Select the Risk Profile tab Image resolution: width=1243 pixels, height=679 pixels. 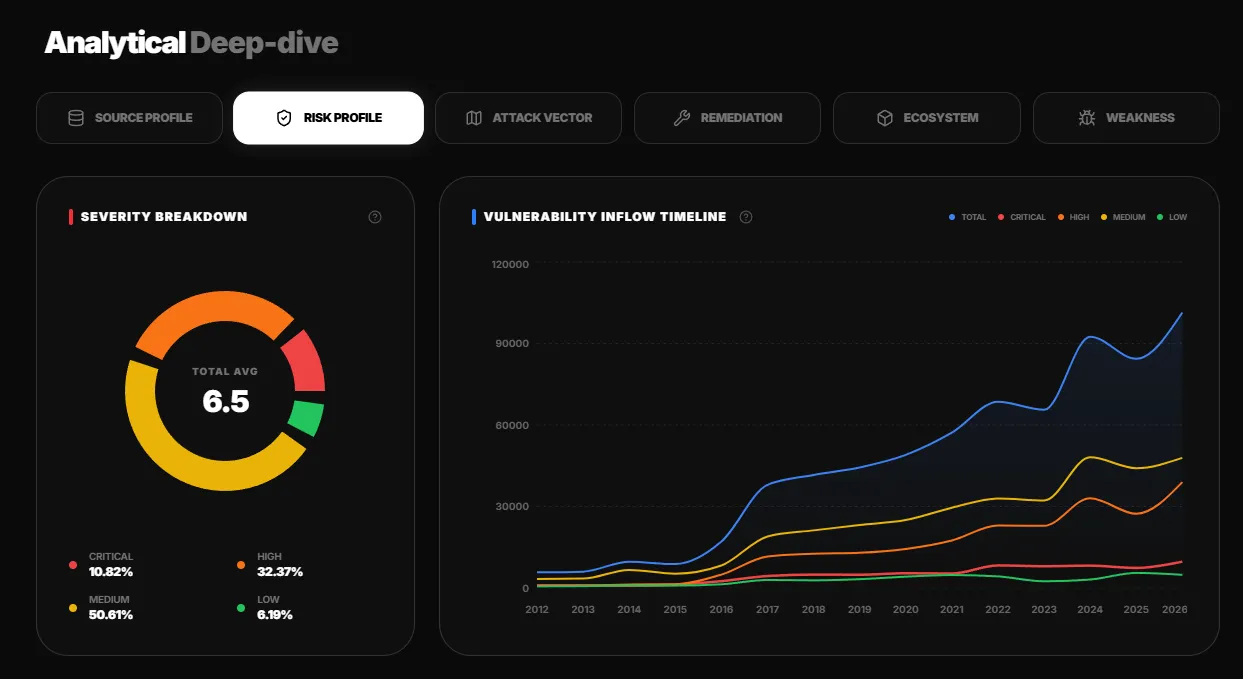328,118
